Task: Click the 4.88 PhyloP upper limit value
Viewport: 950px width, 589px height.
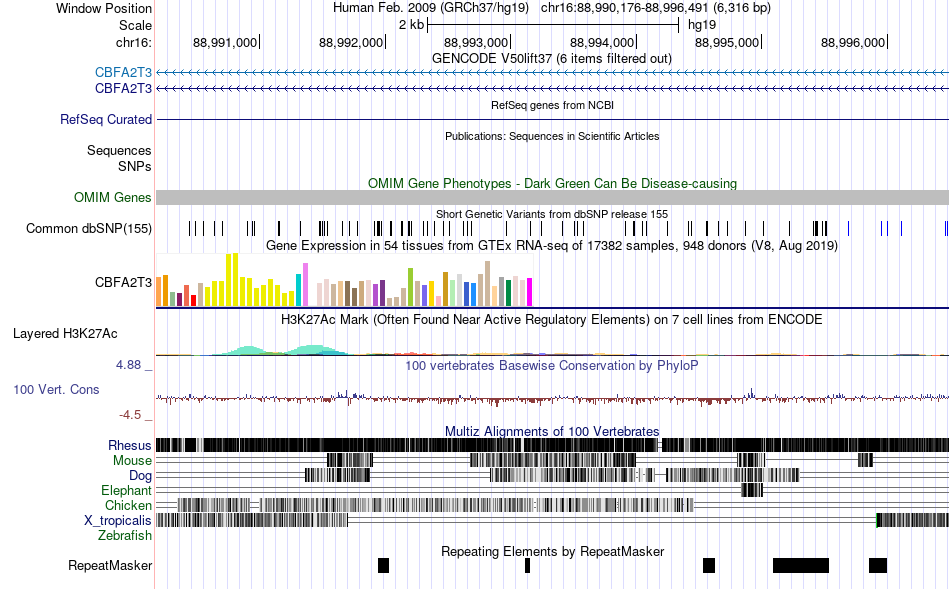Action: point(128,365)
